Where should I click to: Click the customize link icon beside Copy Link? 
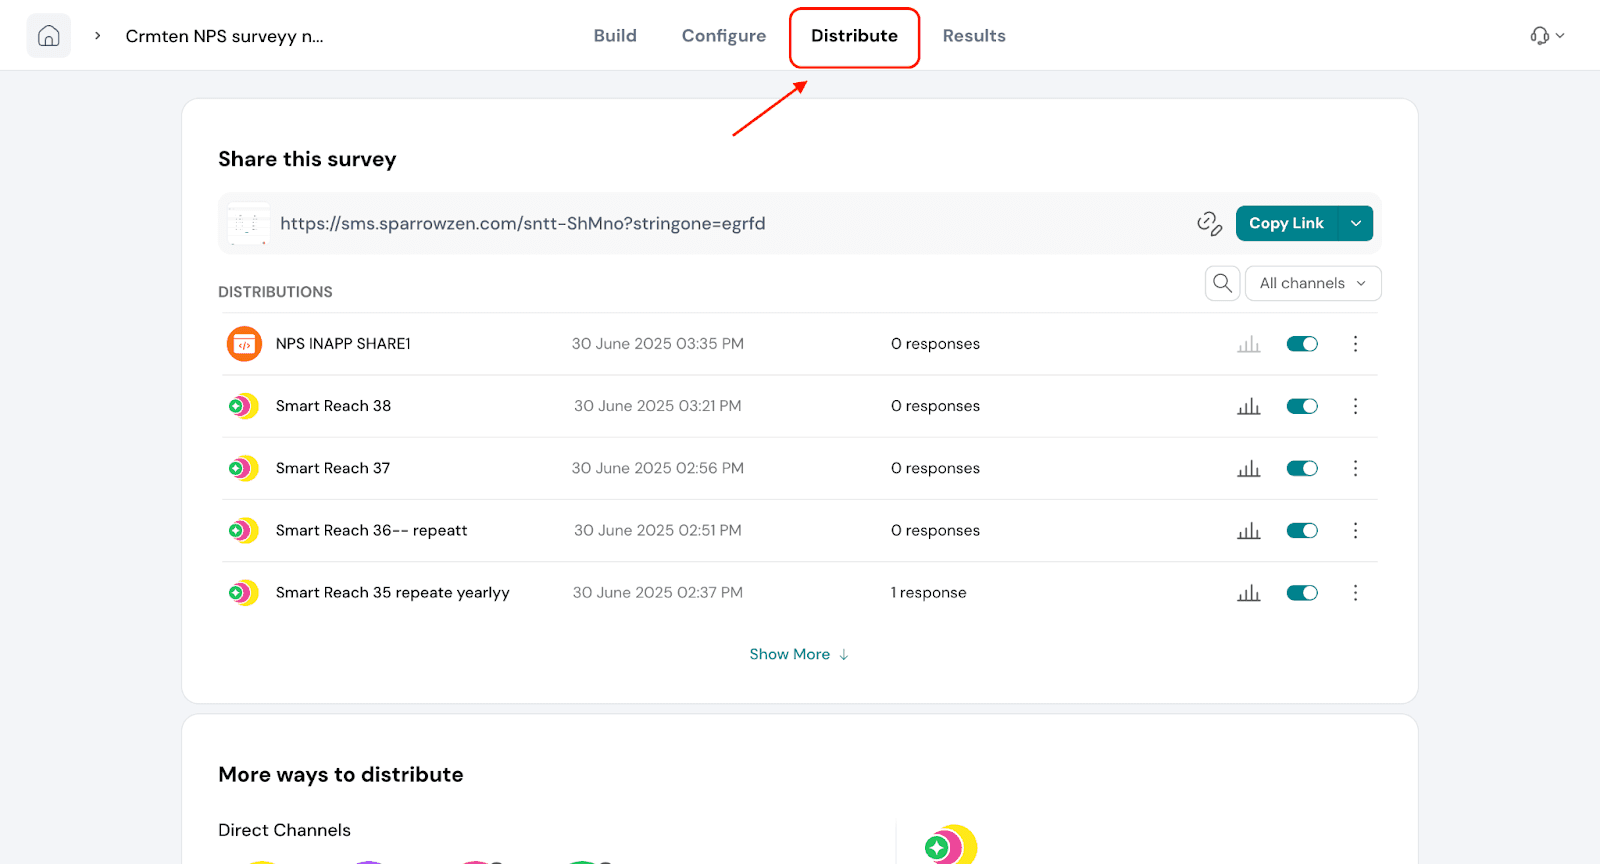point(1209,223)
